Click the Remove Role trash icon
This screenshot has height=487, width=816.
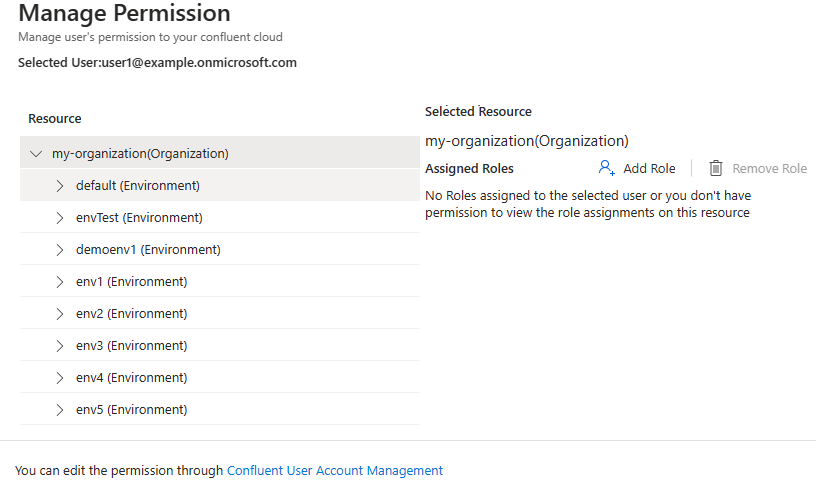click(x=716, y=168)
